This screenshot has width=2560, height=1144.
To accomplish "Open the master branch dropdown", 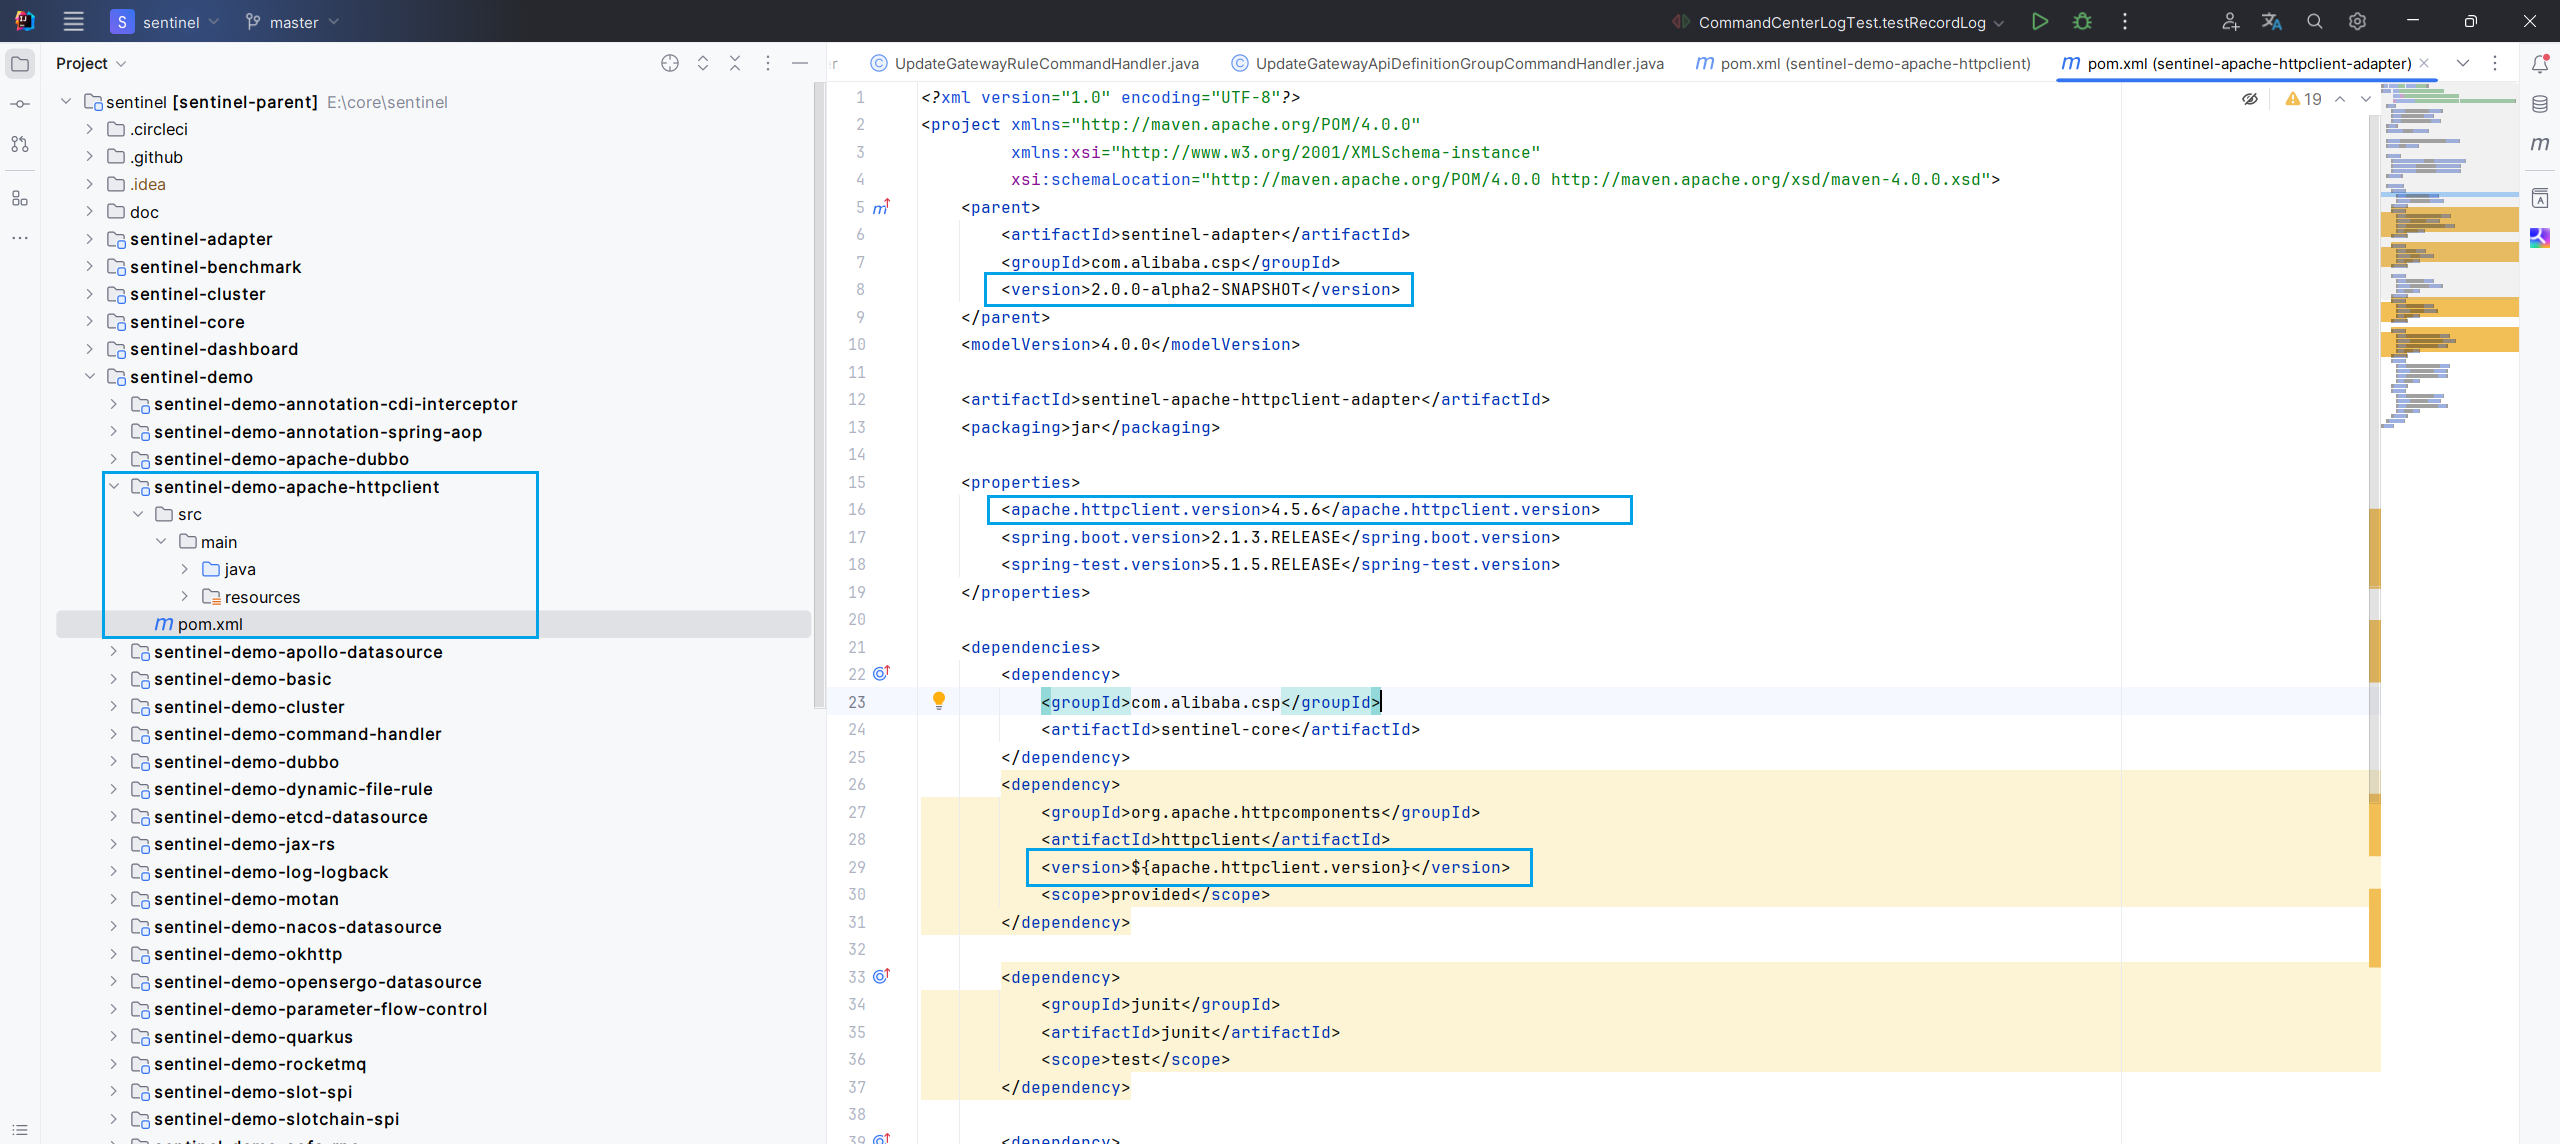I will click(x=292, y=21).
